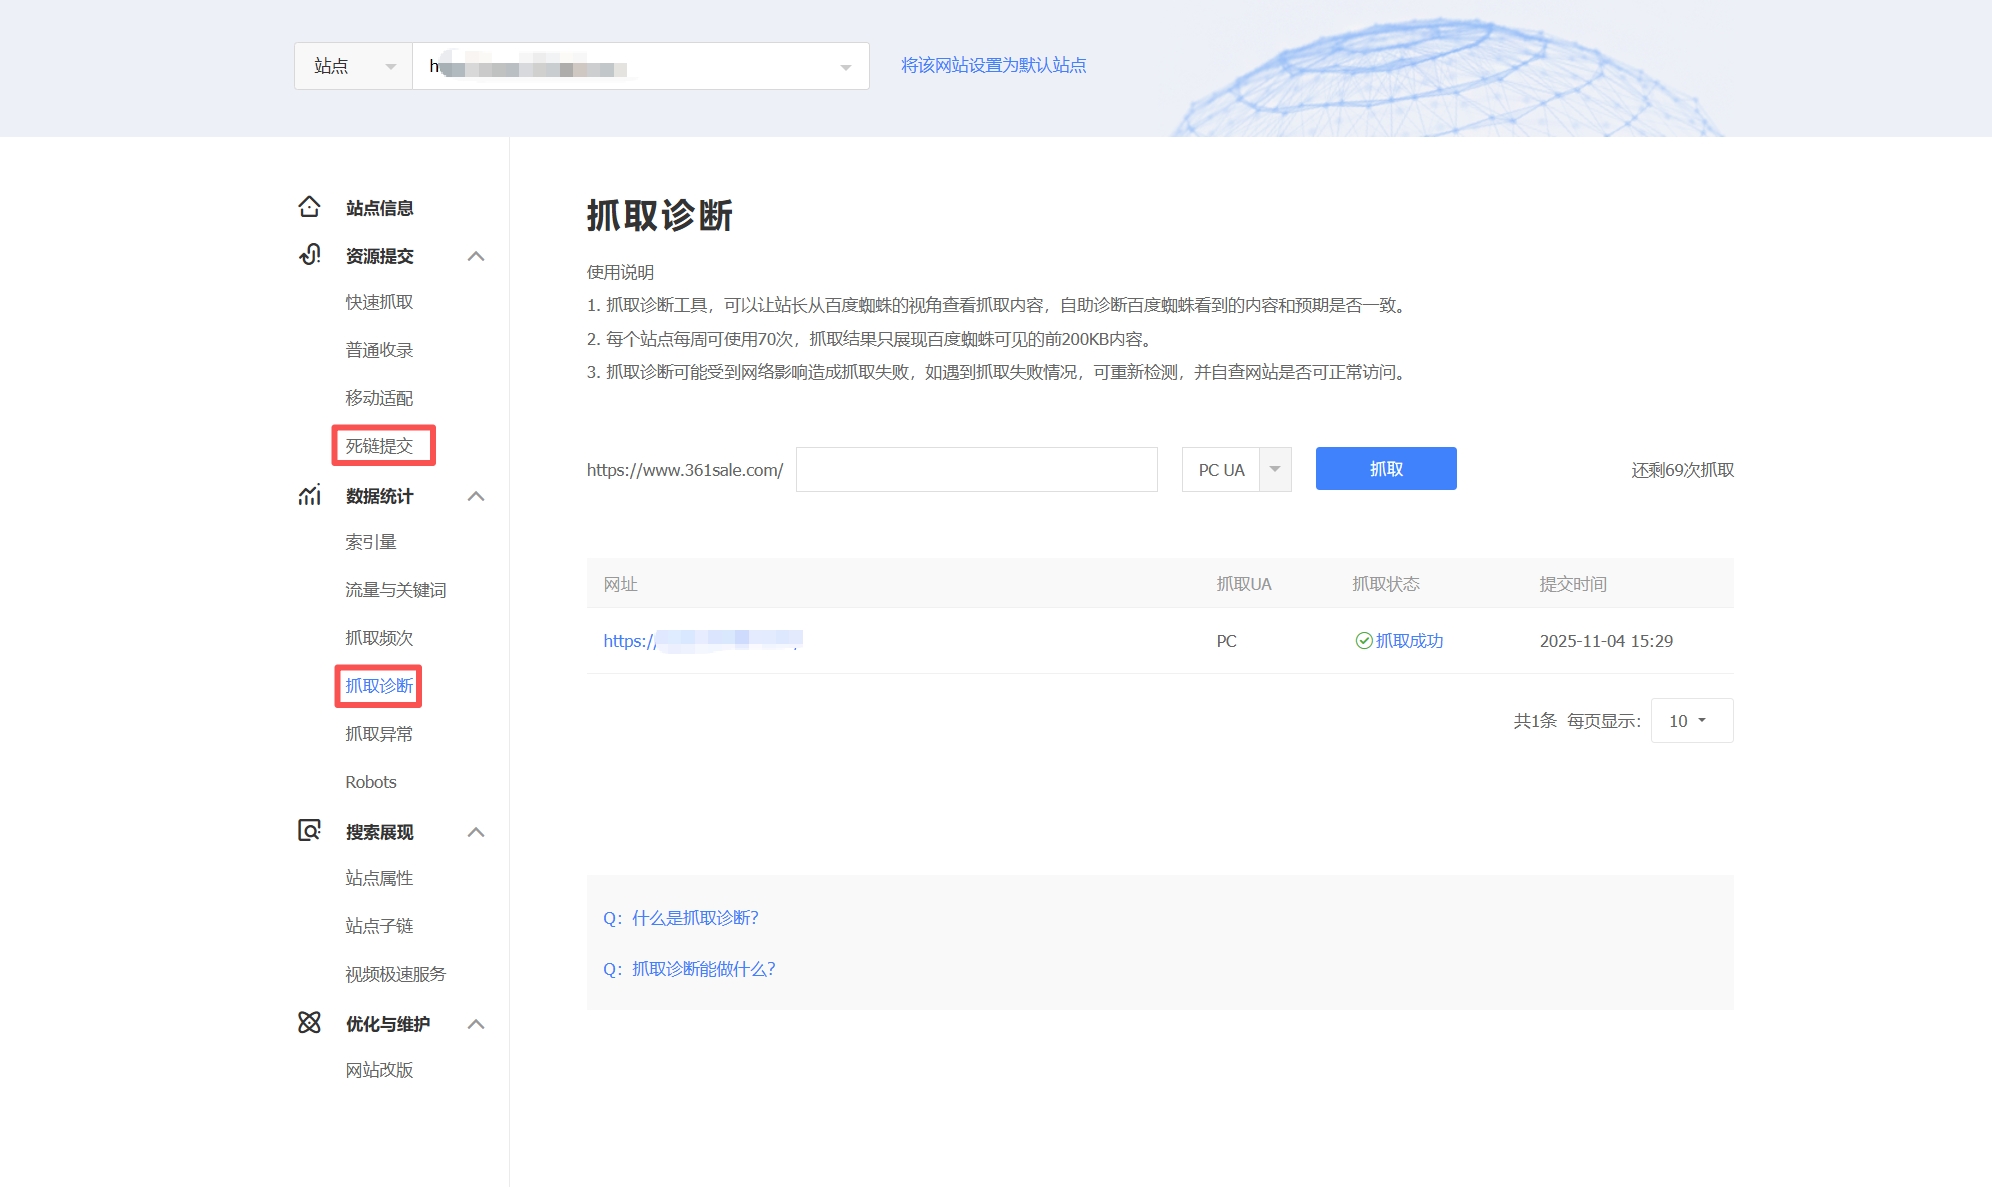Open the site selector dropdown at top
The height and width of the screenshot is (1187, 1992).
click(x=843, y=66)
